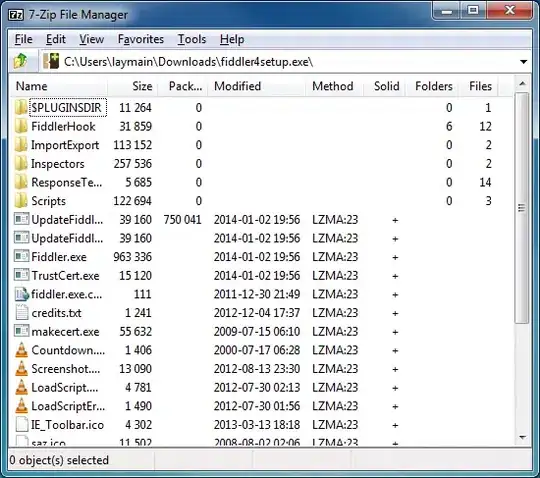Sort by the Packed Size column header

tap(183, 86)
